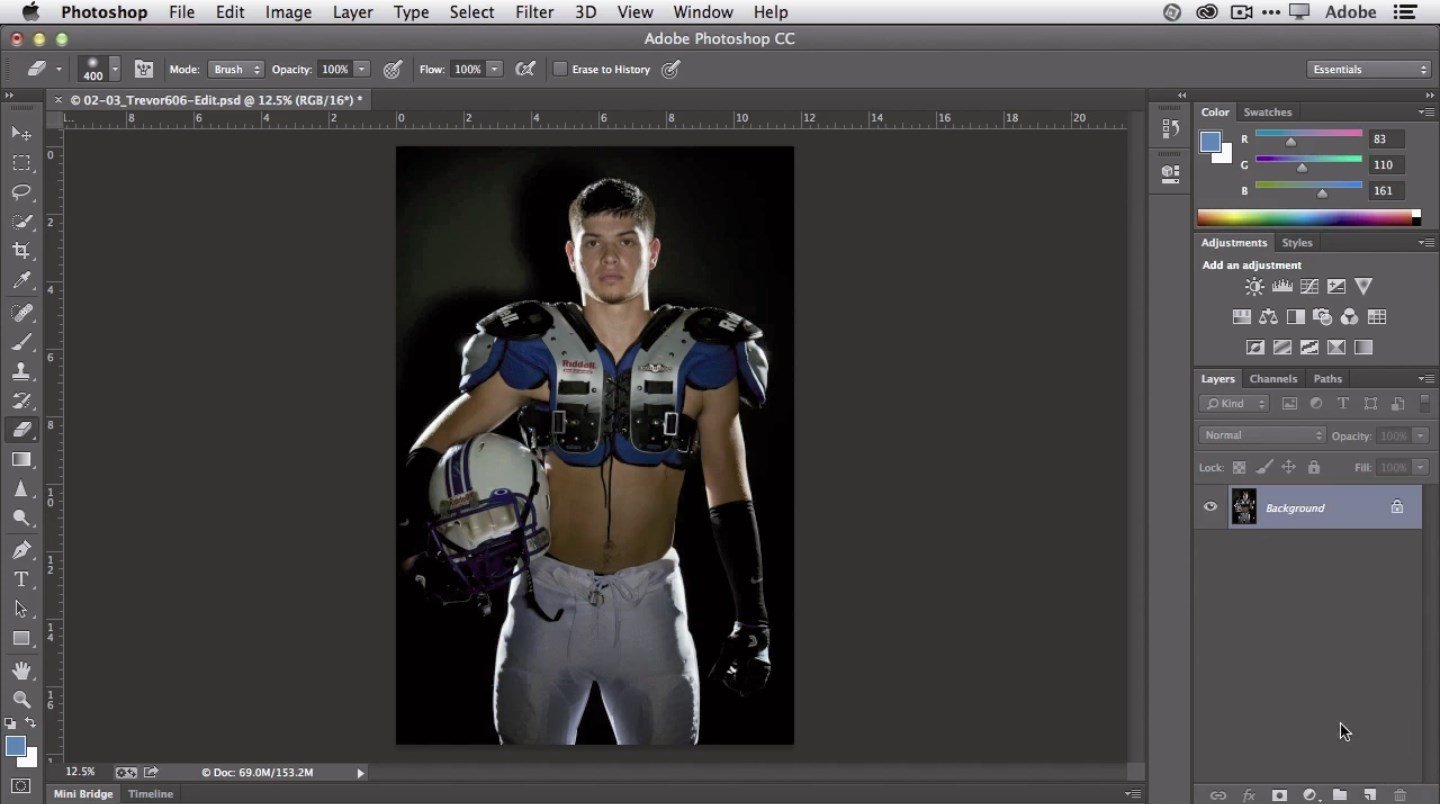Select the Eyedropper tool
Image resolution: width=1440 pixels, height=804 pixels.
[x=21, y=281]
